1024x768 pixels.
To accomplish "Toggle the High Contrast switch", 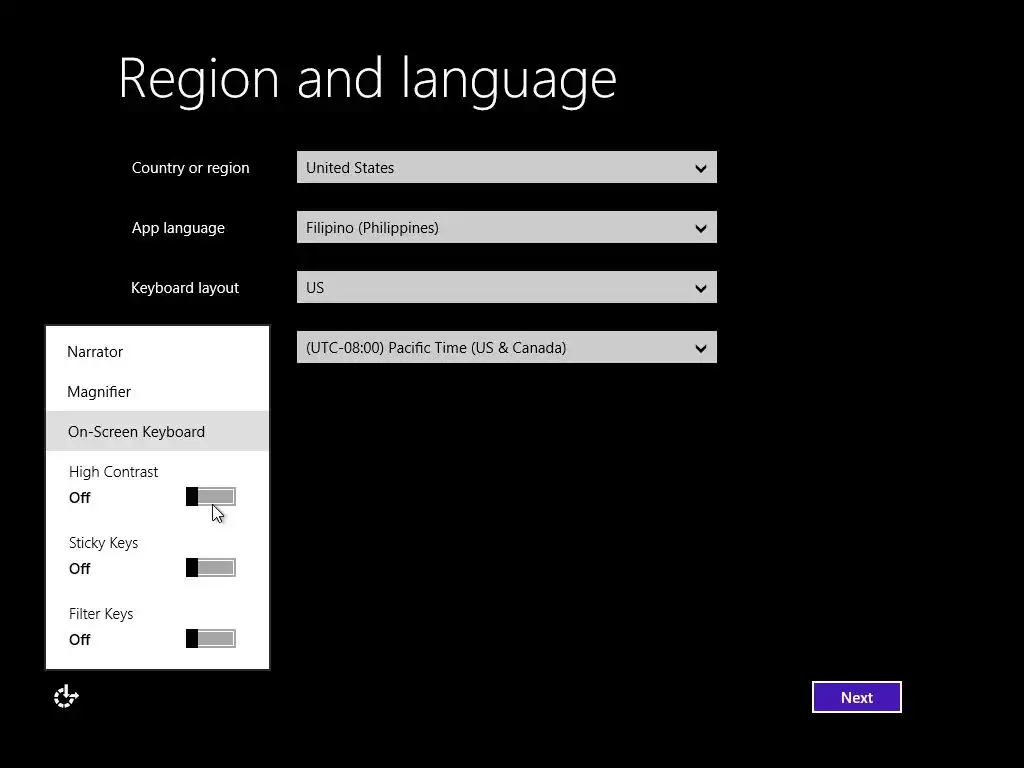I will pyautogui.click(x=210, y=497).
